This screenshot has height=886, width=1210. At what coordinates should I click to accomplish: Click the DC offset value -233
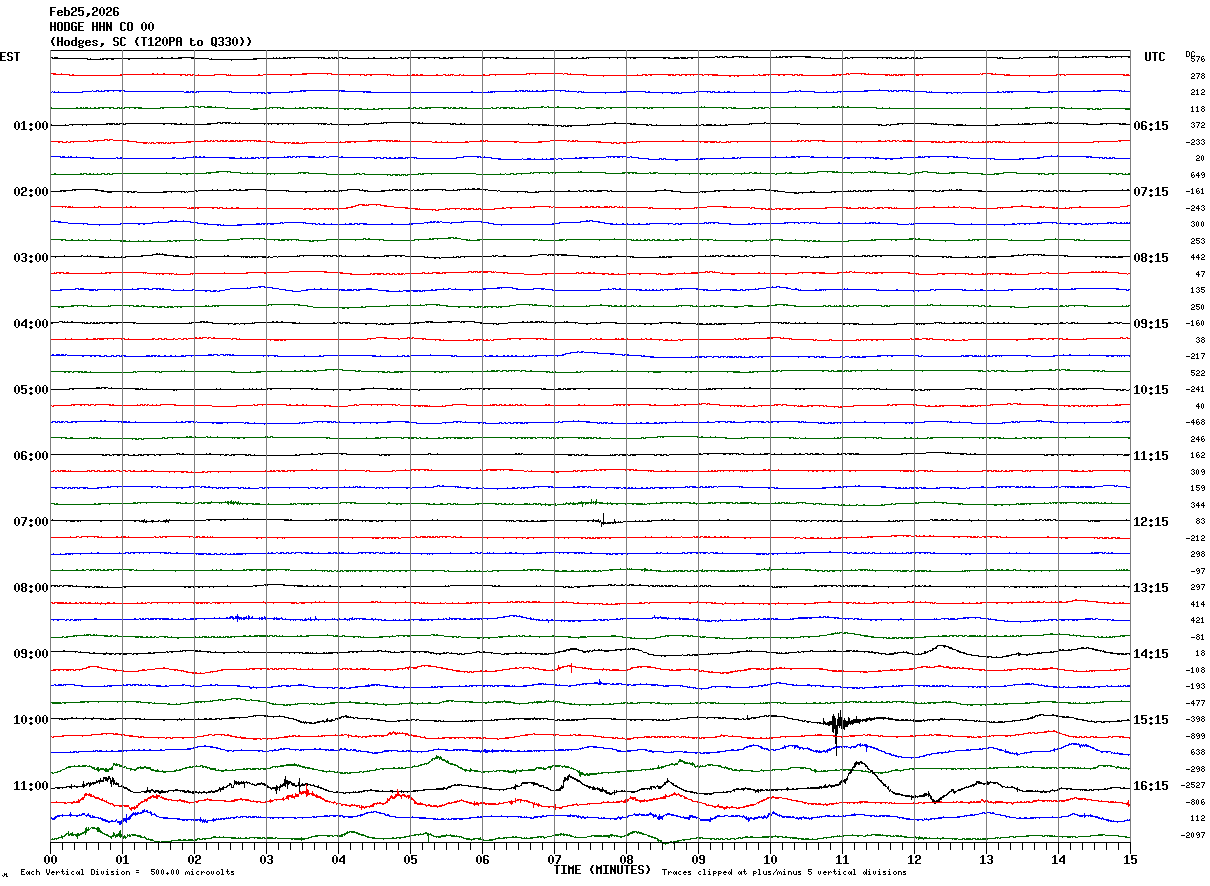click(1196, 142)
